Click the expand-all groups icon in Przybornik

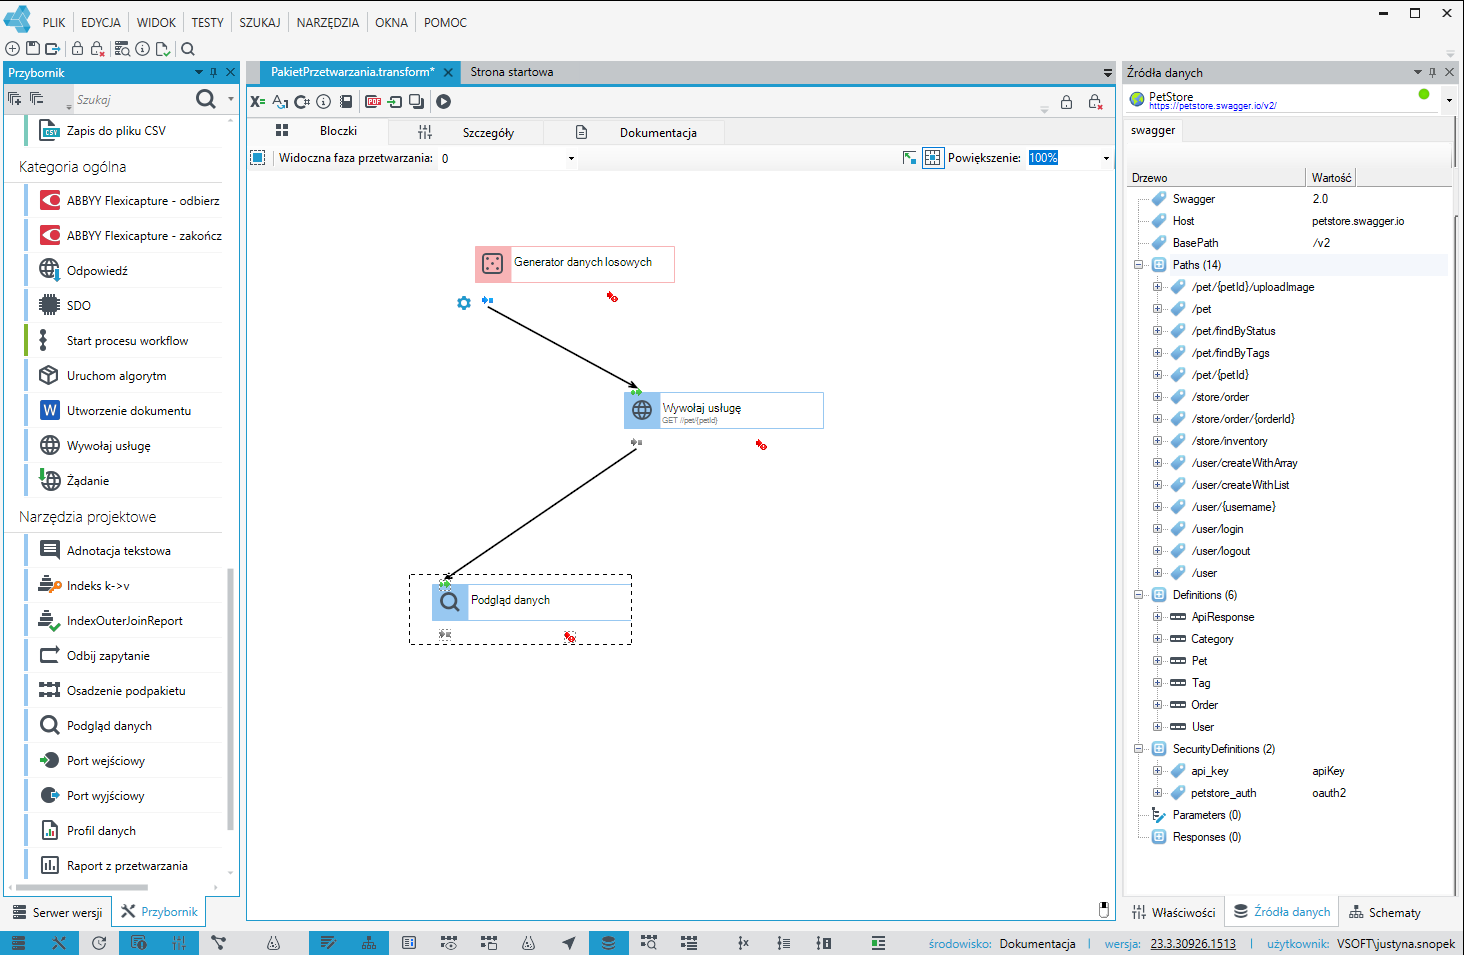14,98
